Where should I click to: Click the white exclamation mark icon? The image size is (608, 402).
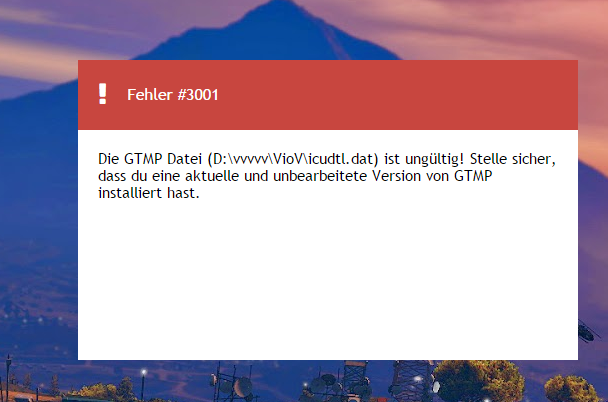102,94
